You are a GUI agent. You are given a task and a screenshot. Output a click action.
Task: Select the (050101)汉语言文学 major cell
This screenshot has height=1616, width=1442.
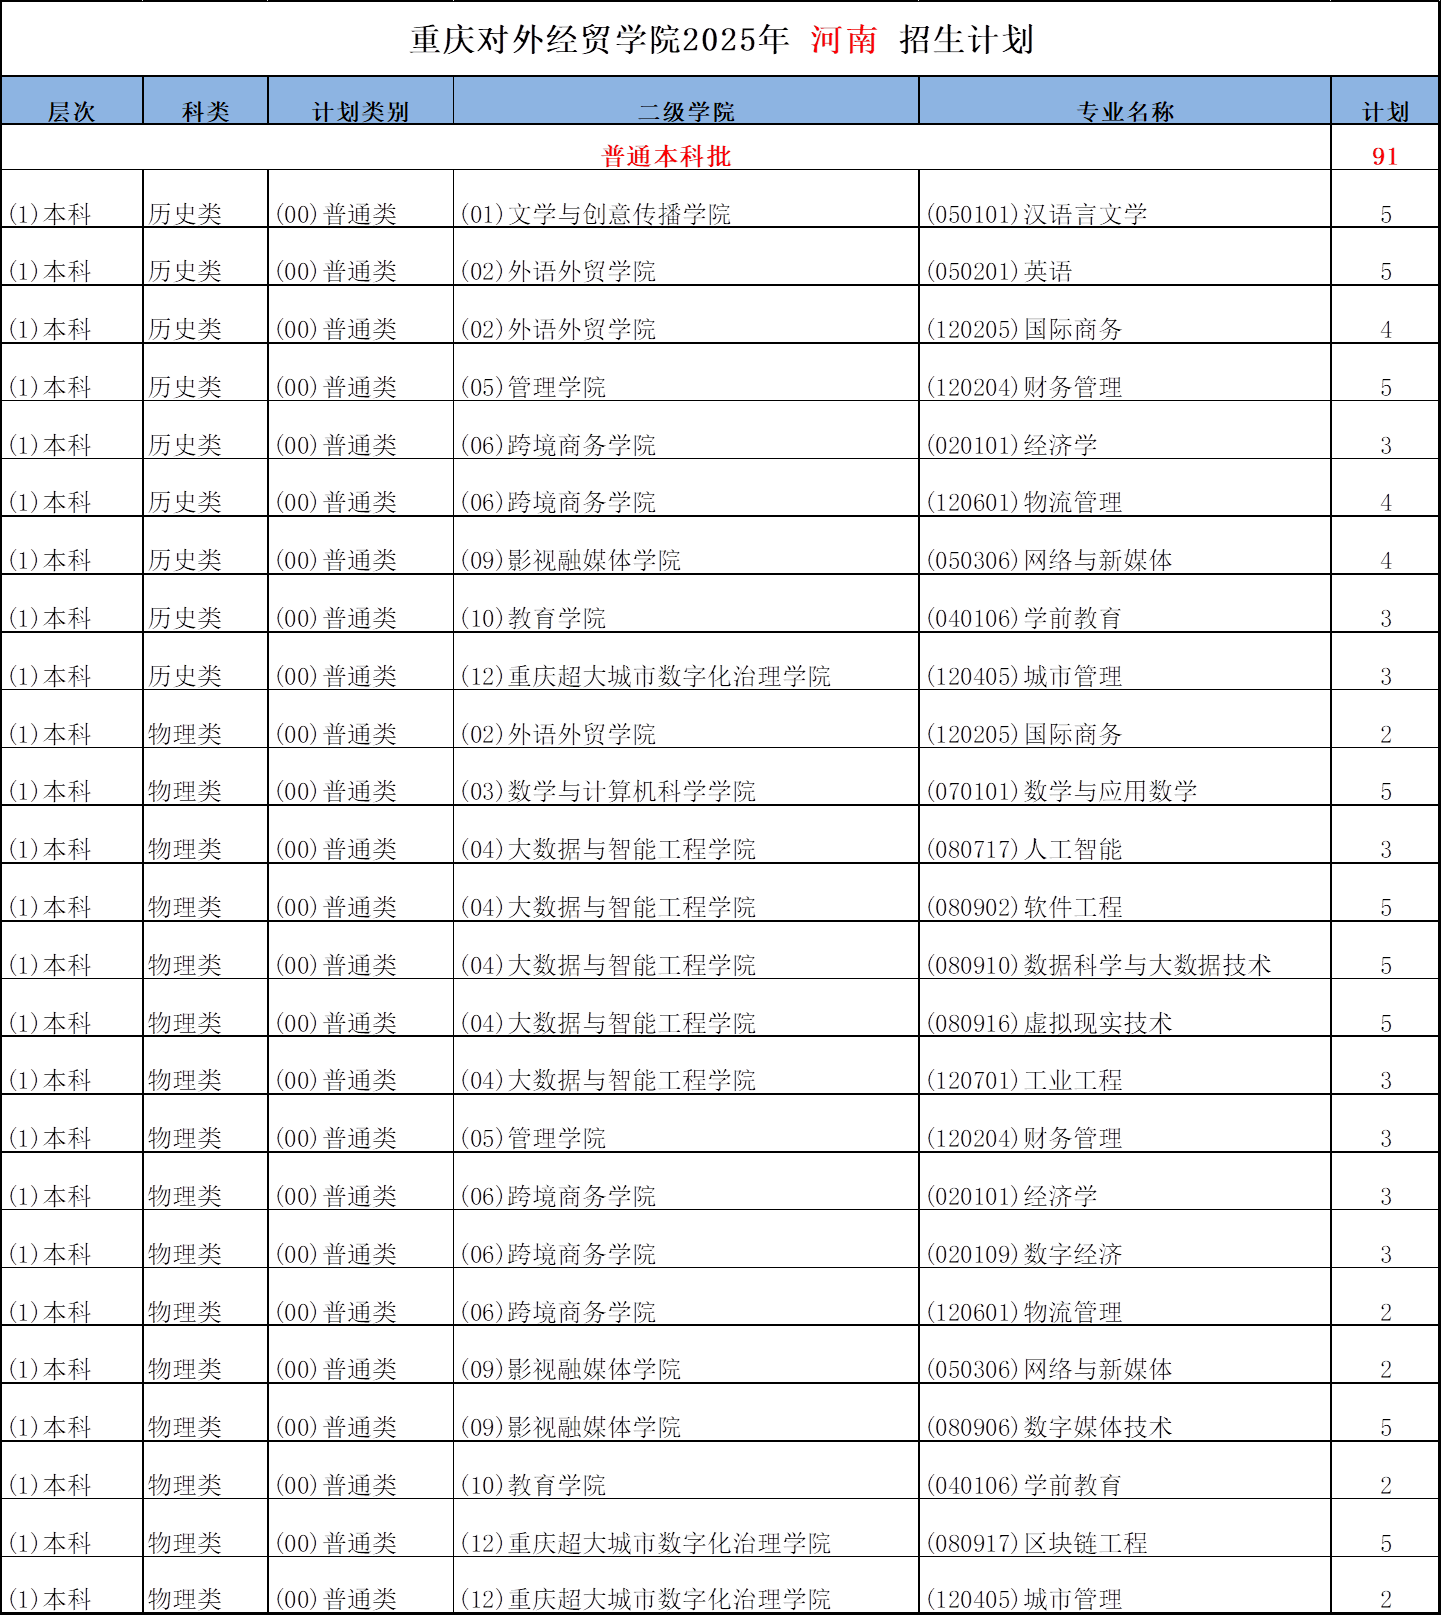[x=1036, y=214]
